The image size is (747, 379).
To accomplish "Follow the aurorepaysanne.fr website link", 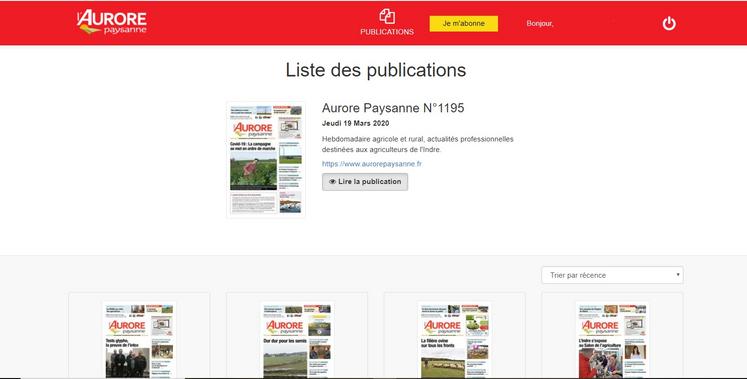I will pyautogui.click(x=372, y=164).
